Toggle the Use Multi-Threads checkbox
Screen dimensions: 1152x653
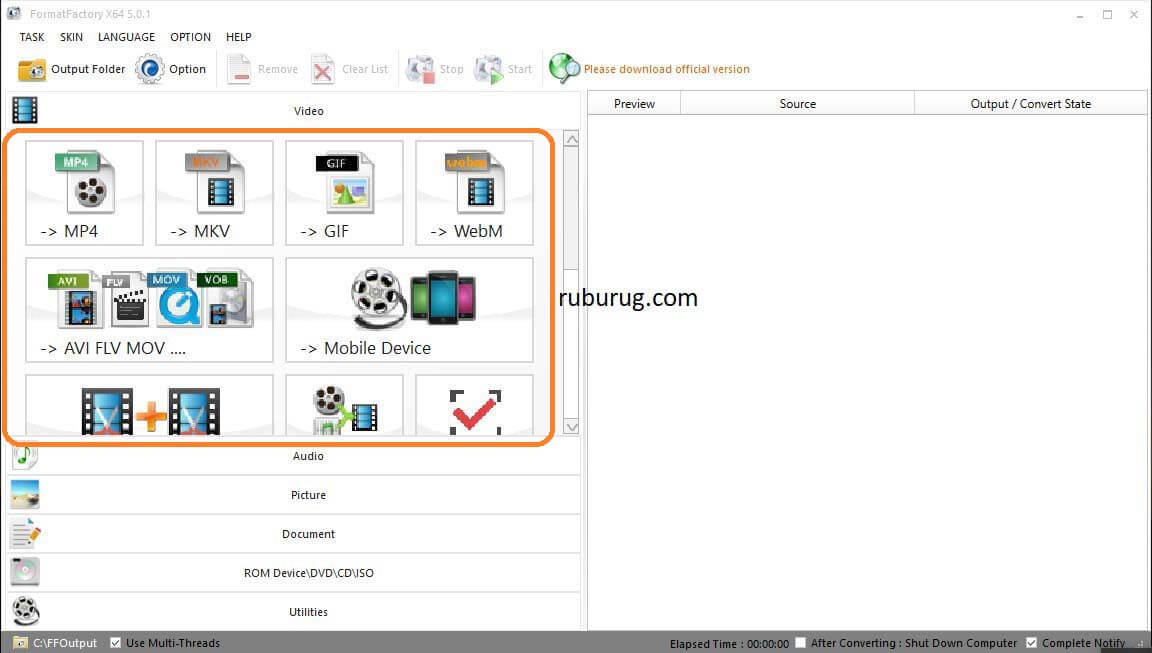115,643
